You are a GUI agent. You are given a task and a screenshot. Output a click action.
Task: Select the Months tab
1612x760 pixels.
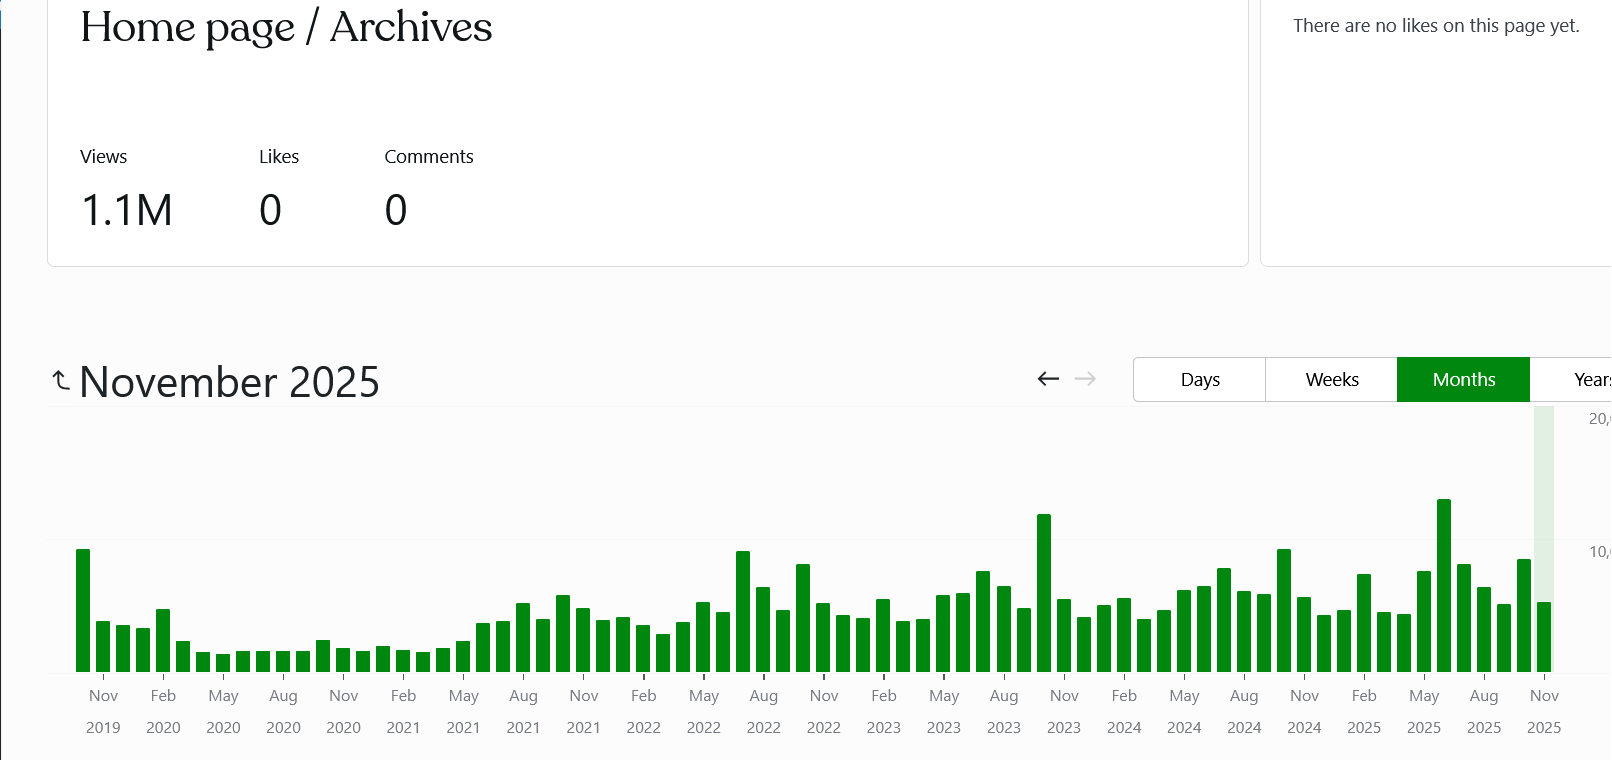[x=1463, y=380]
